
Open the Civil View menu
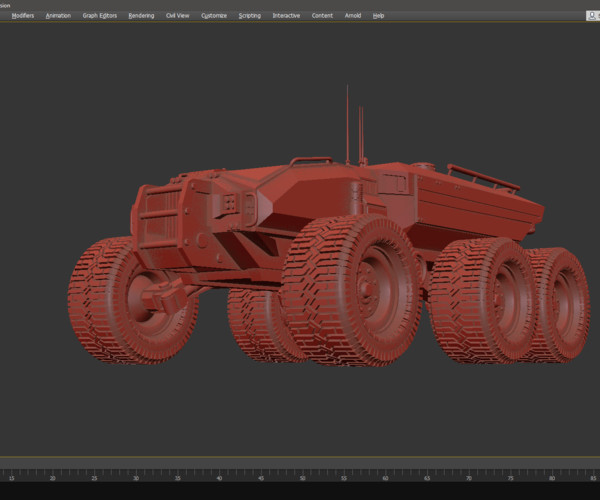pos(178,16)
